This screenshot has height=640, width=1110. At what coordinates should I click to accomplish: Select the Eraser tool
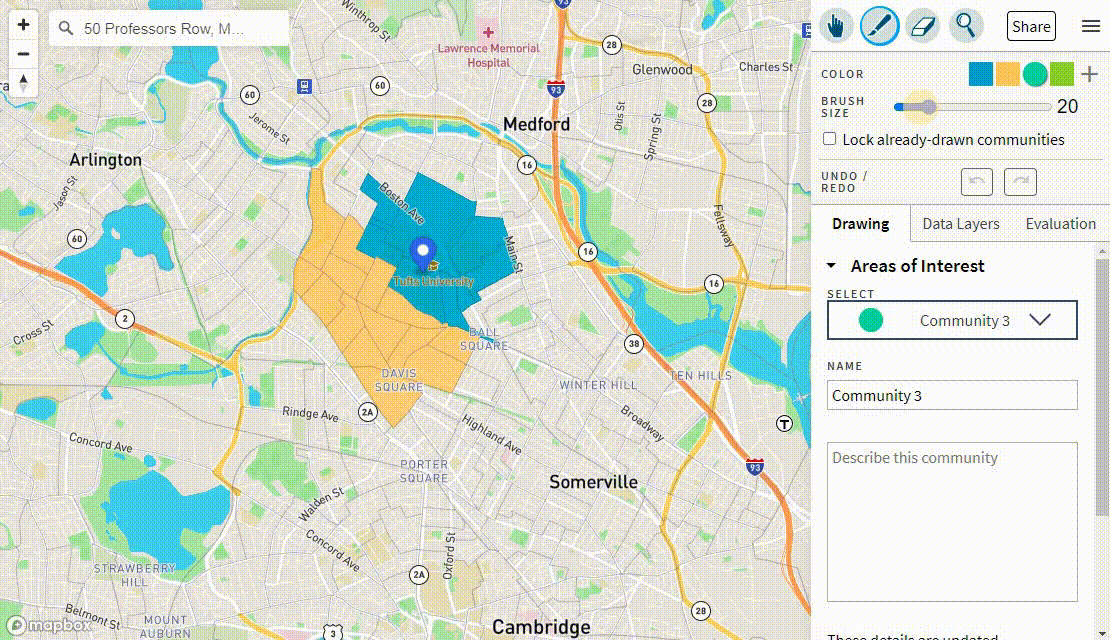point(922,26)
